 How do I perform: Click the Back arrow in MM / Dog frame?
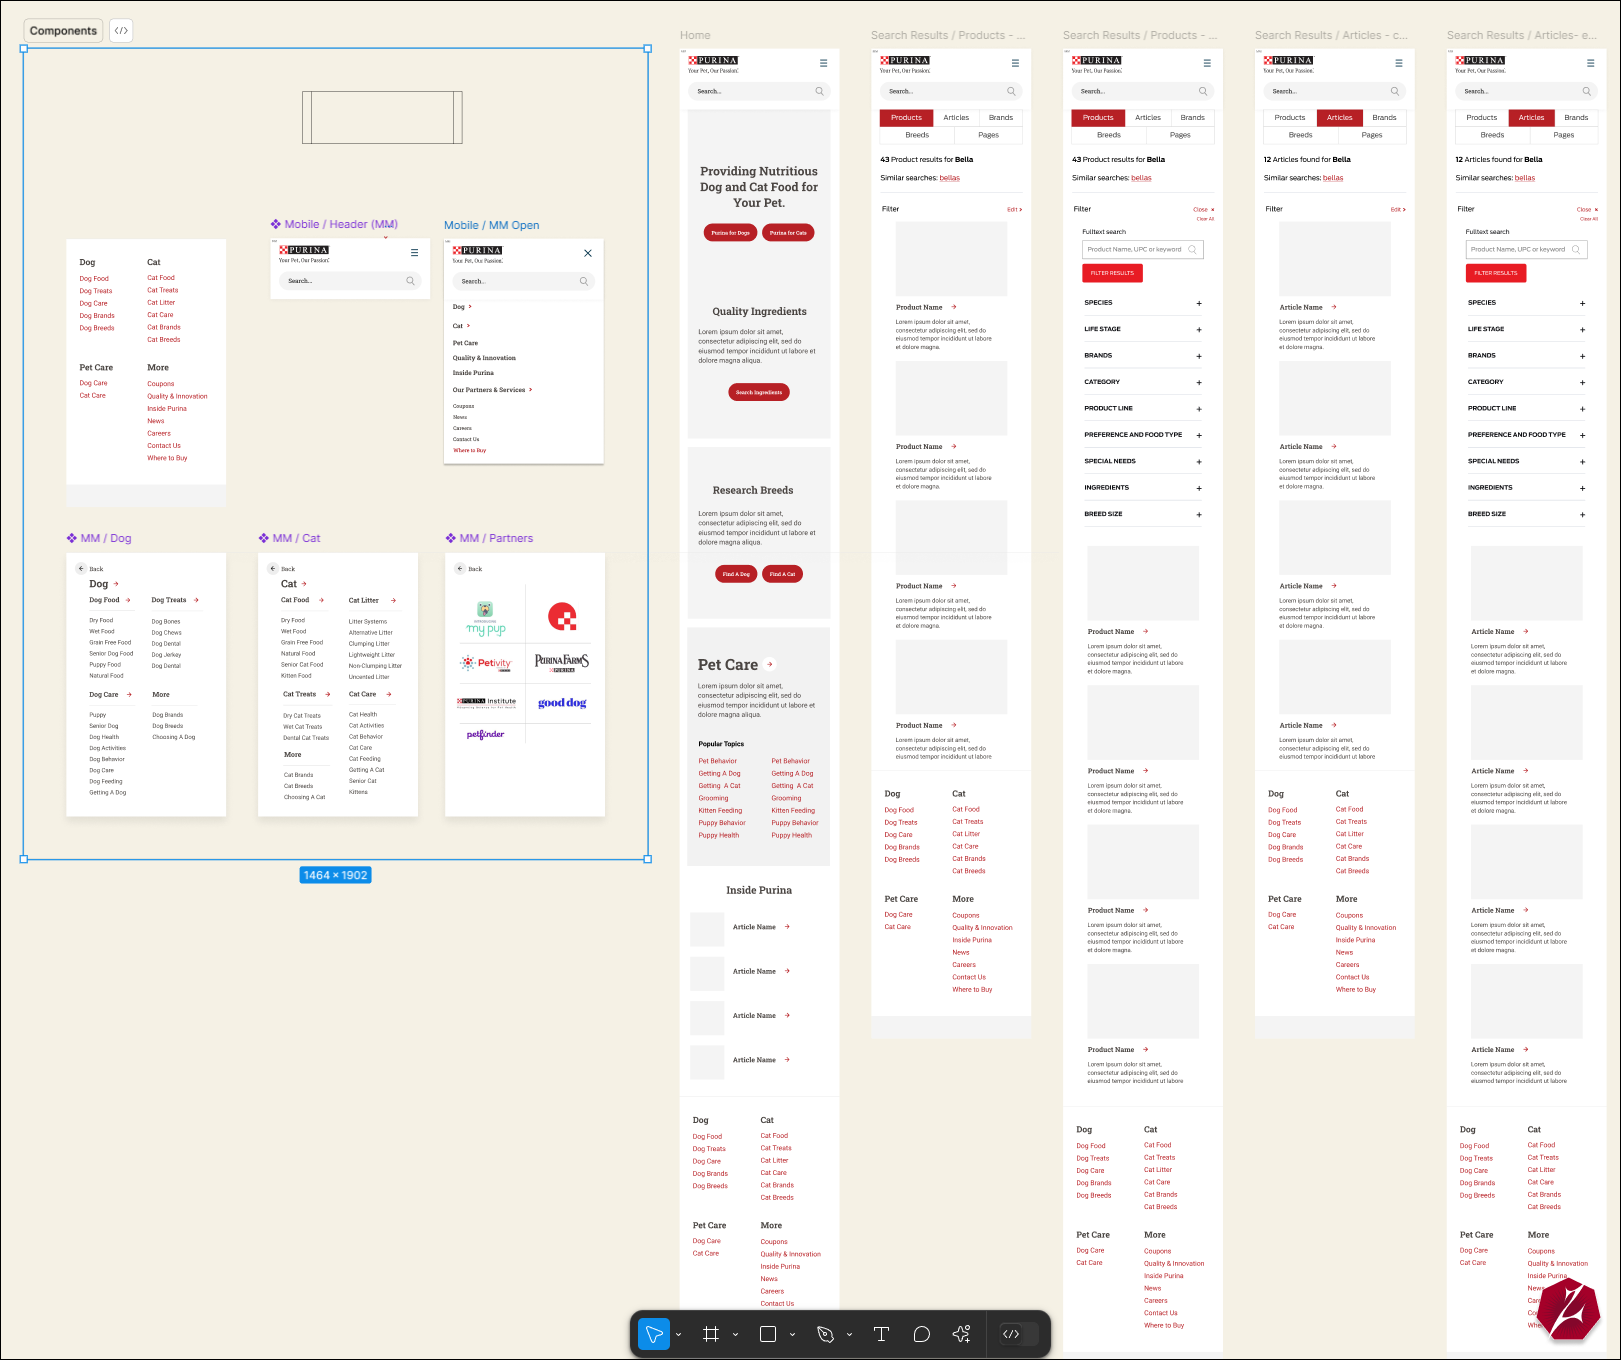click(x=81, y=569)
